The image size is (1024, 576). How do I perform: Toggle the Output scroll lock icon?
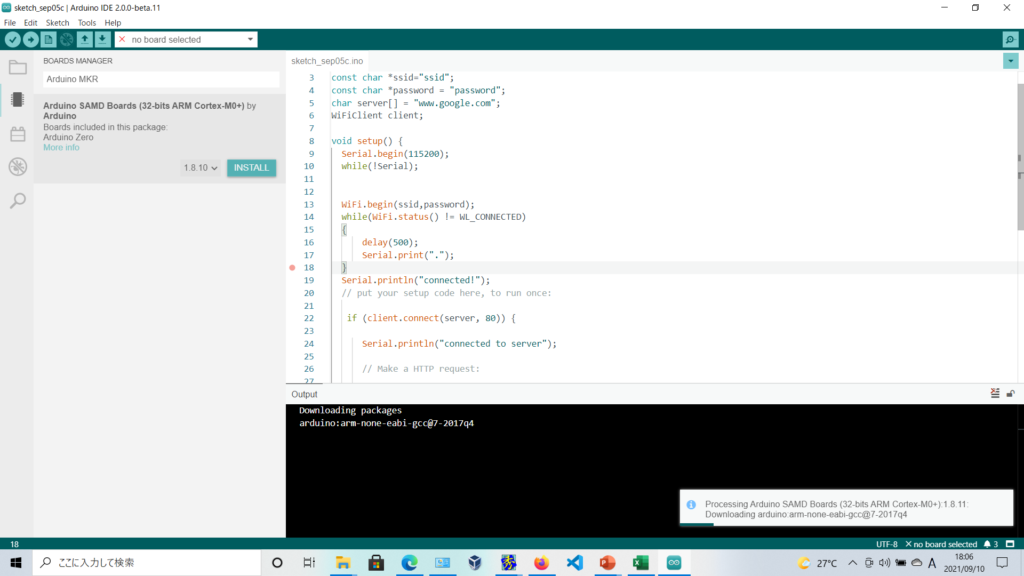coord(1010,393)
